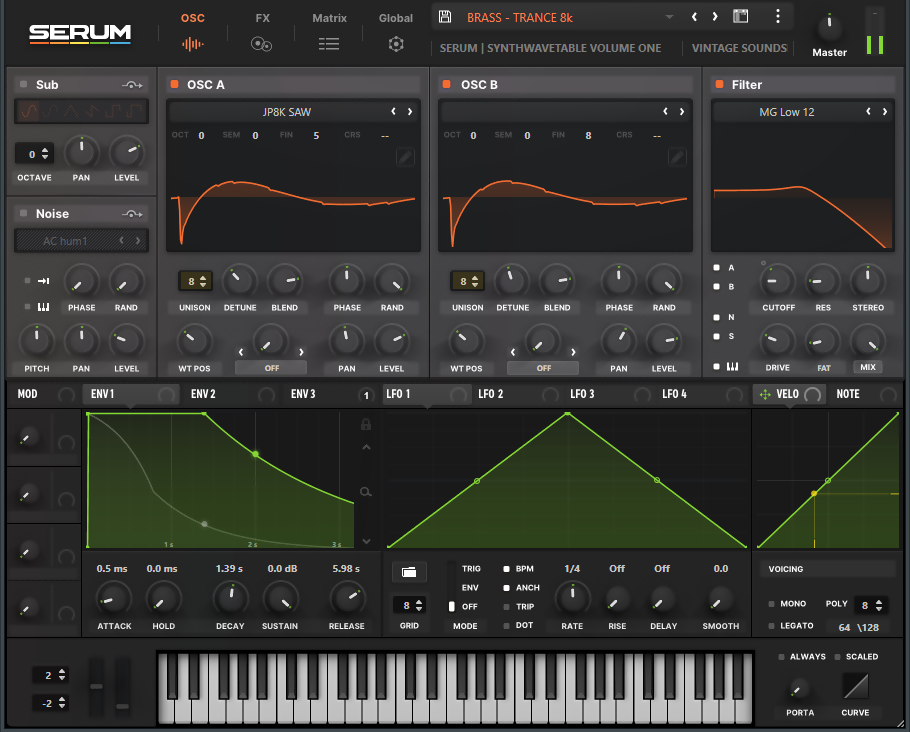Click the LFO GRID size stepper

(x=410, y=605)
